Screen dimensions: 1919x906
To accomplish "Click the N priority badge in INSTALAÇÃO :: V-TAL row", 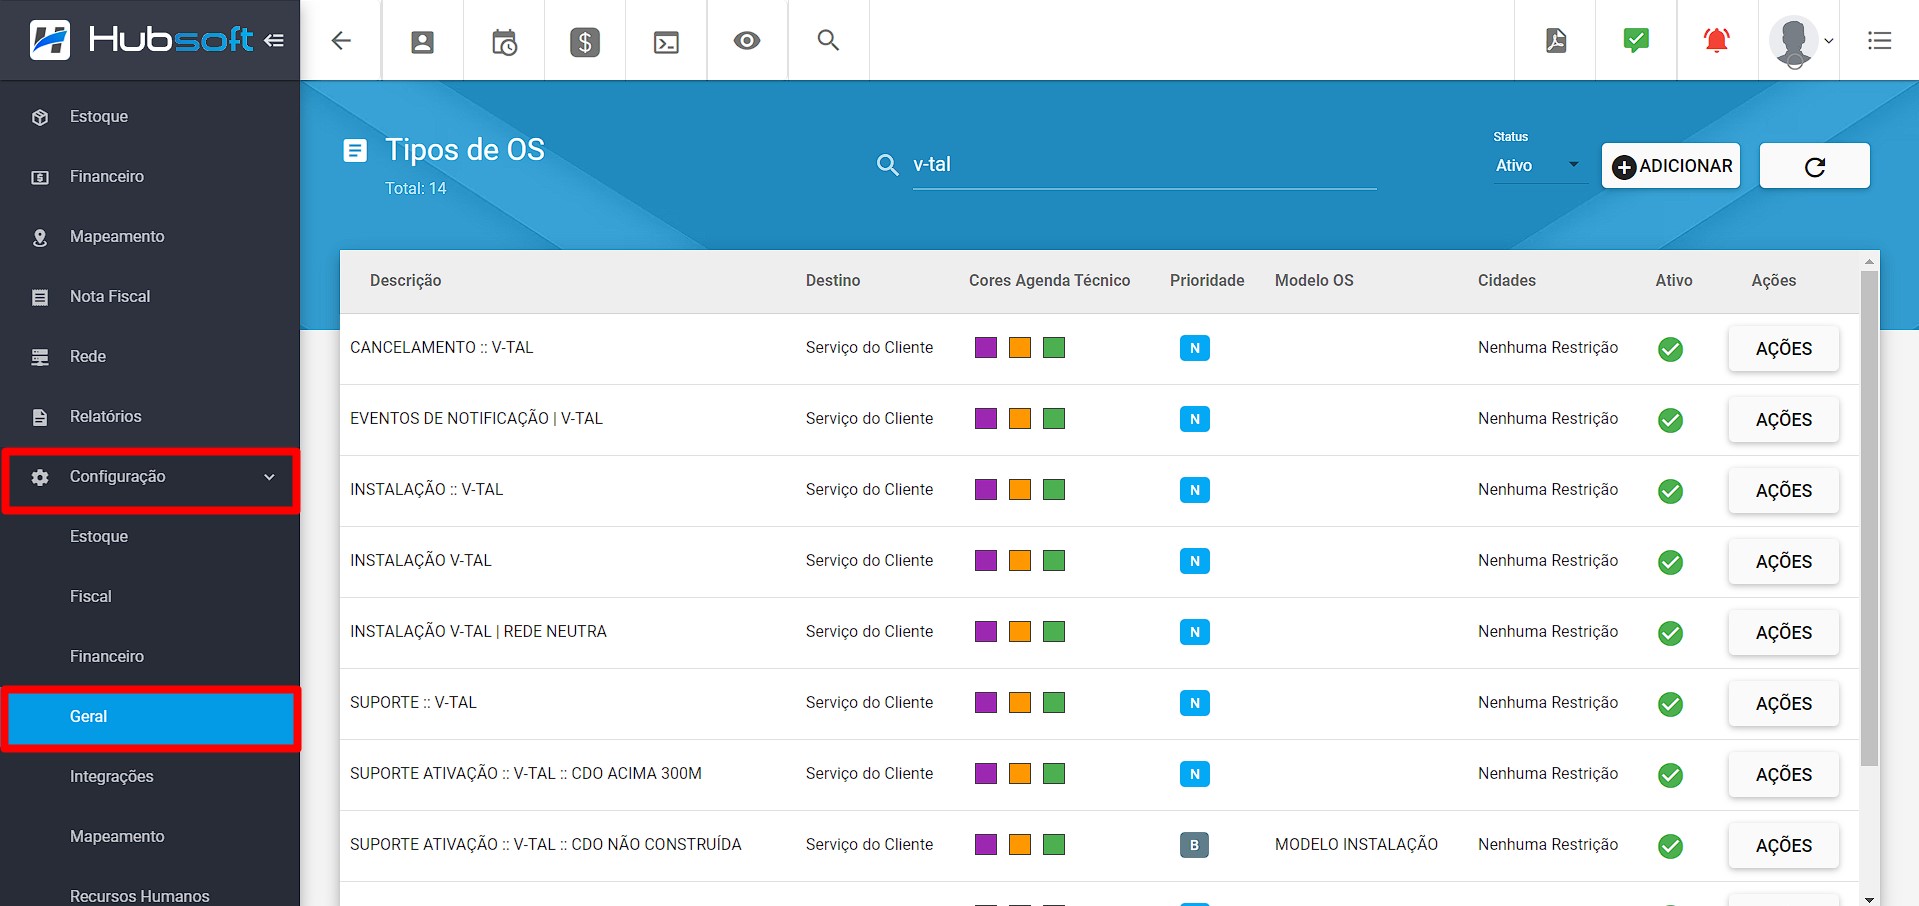I will [x=1195, y=490].
